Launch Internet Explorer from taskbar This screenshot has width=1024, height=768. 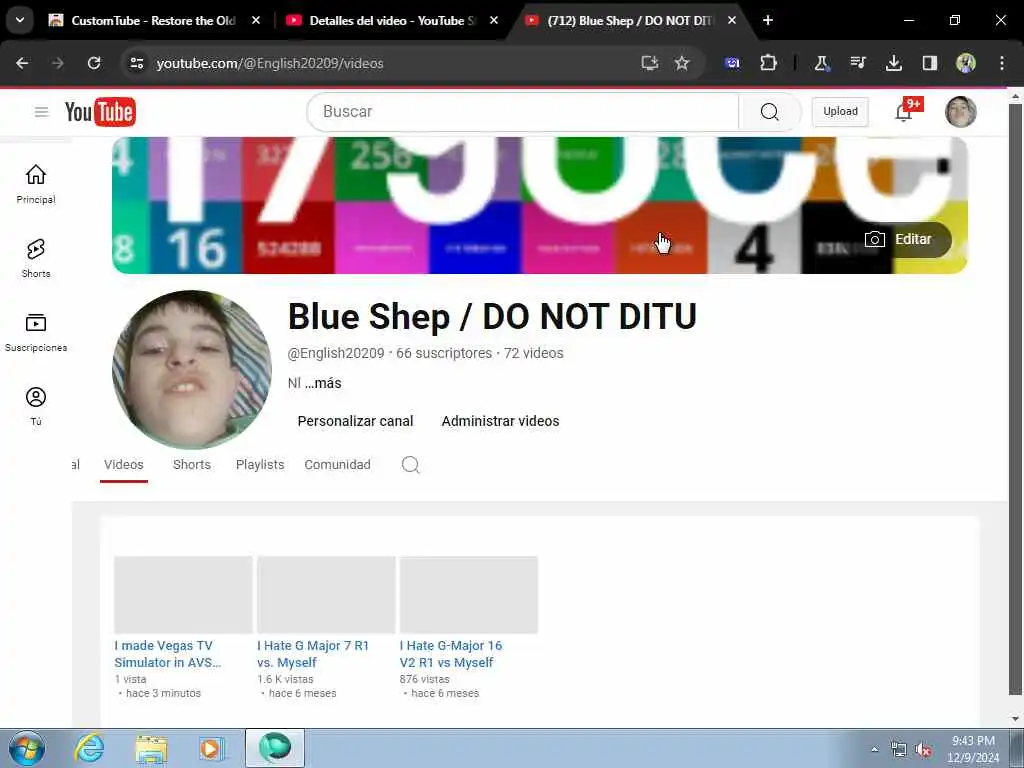click(89, 748)
